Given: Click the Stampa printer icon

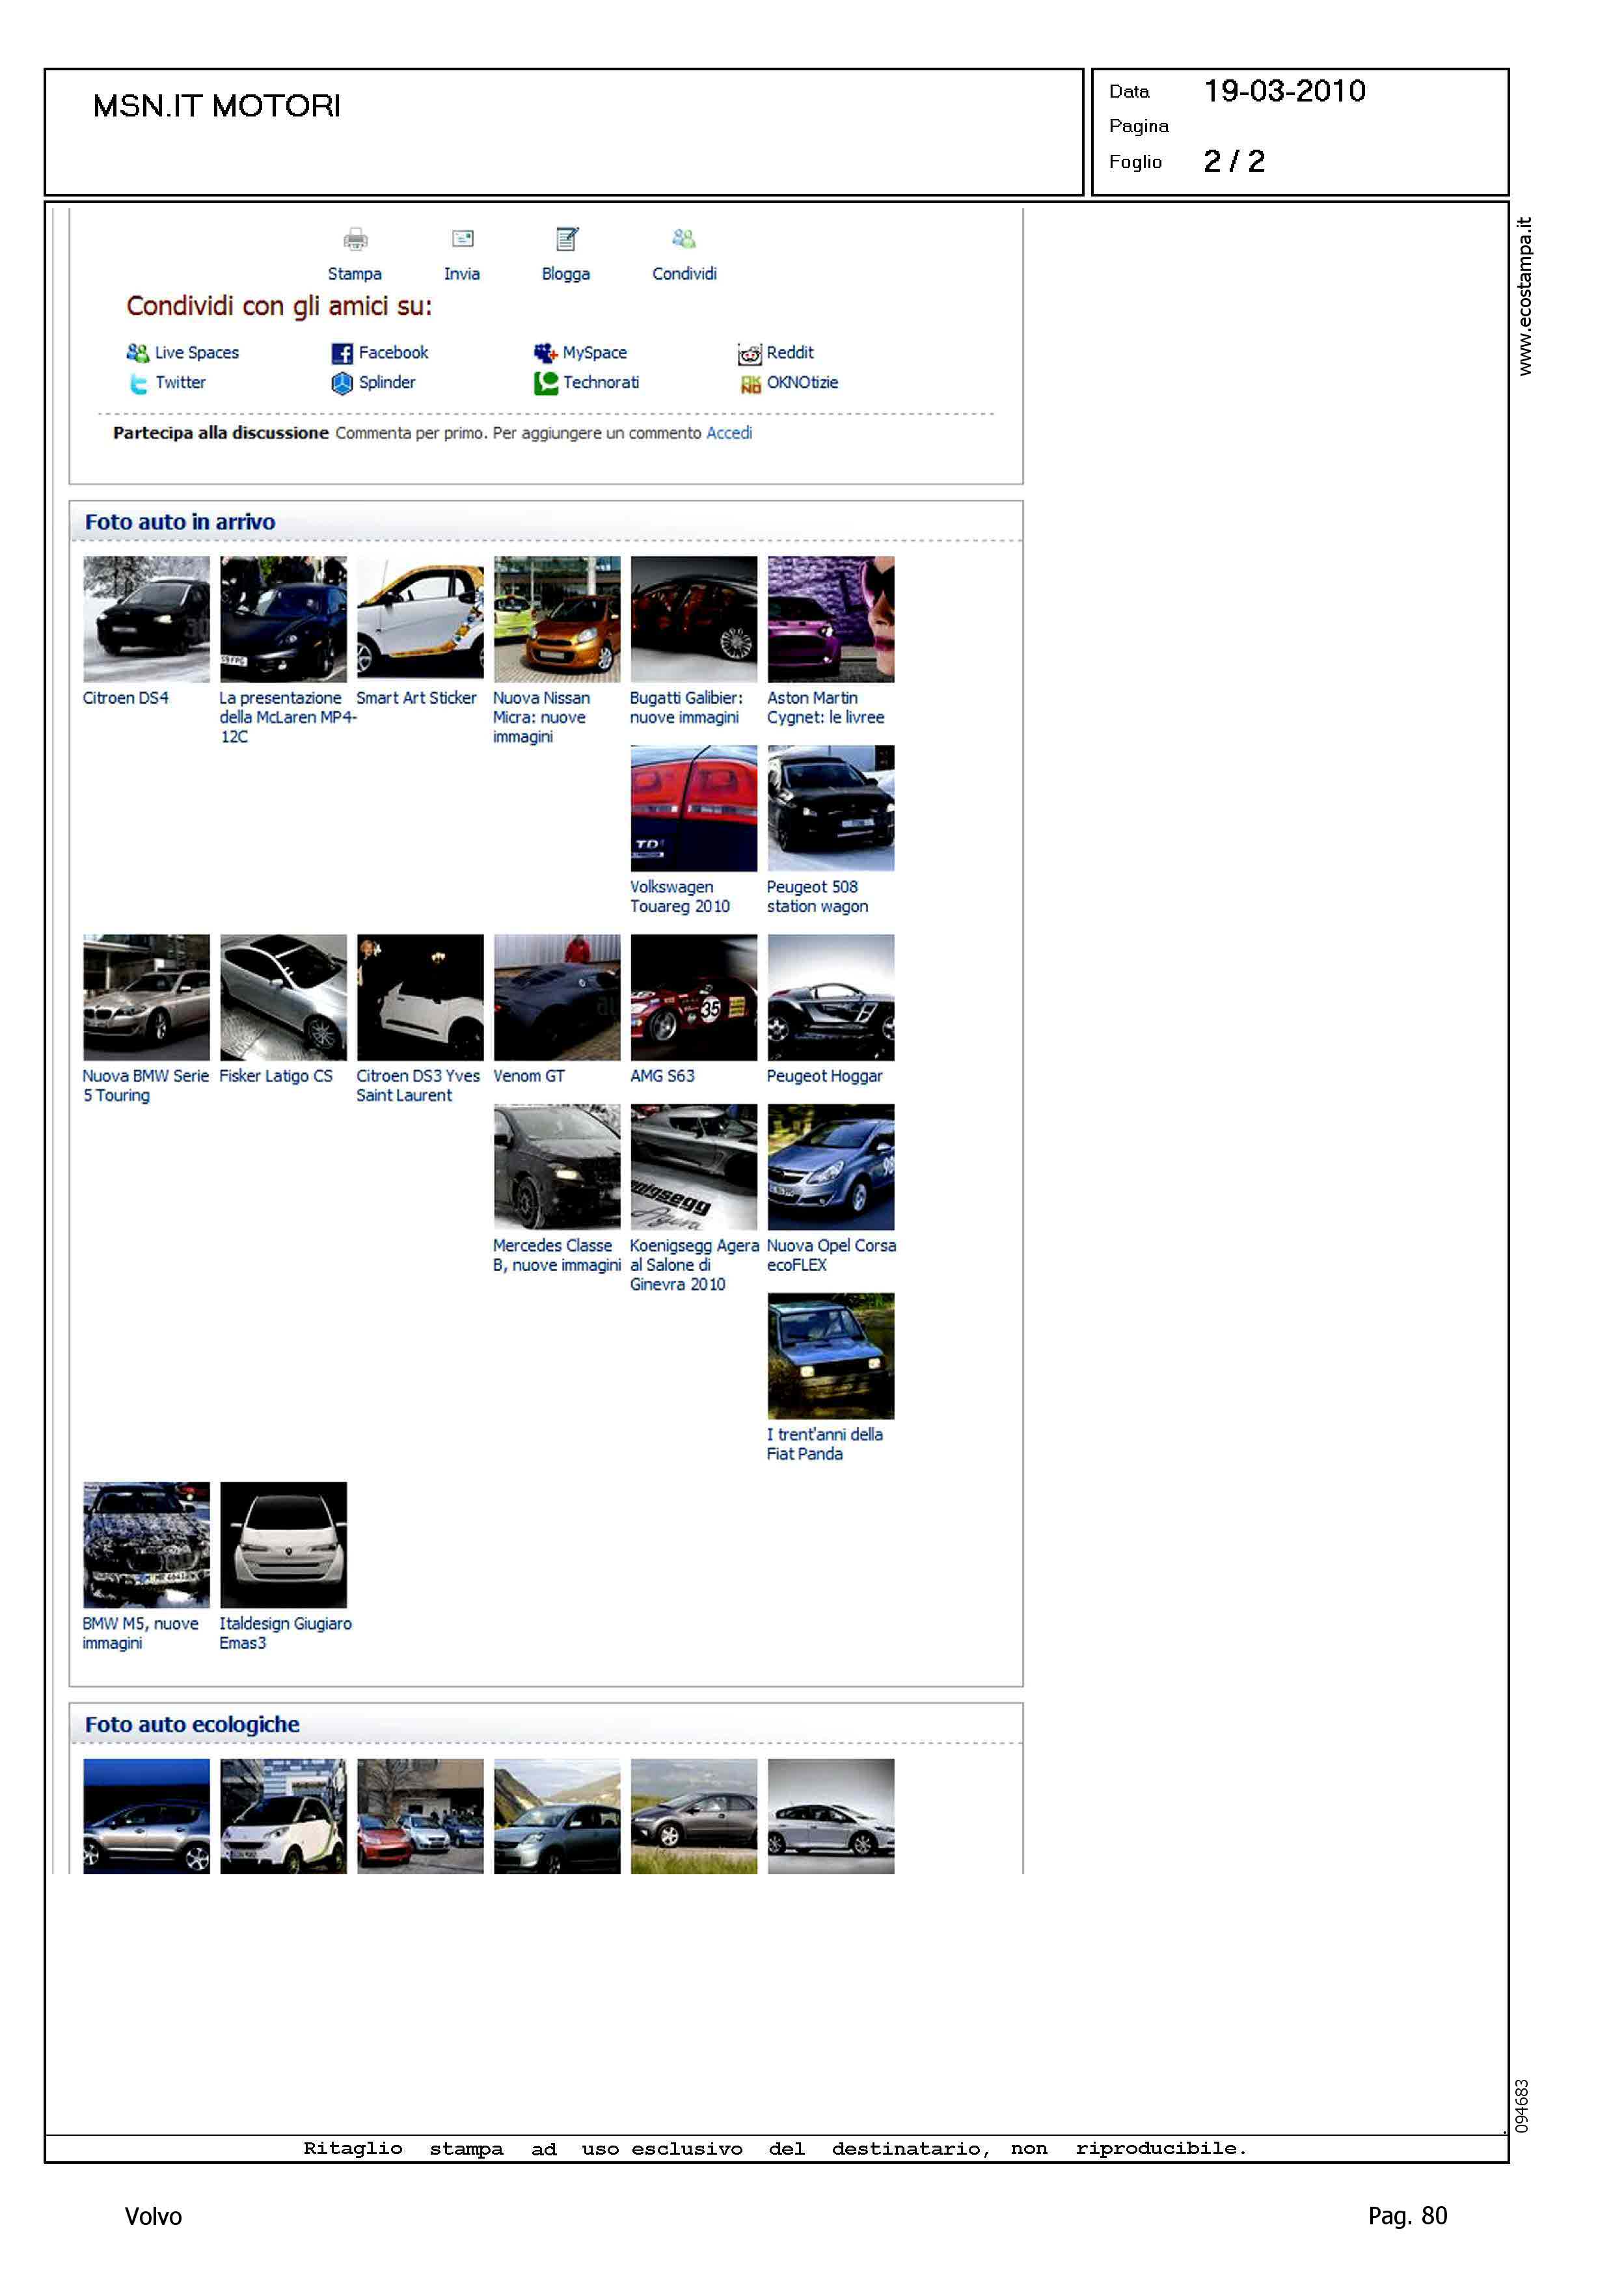Looking at the screenshot, I should (355, 239).
